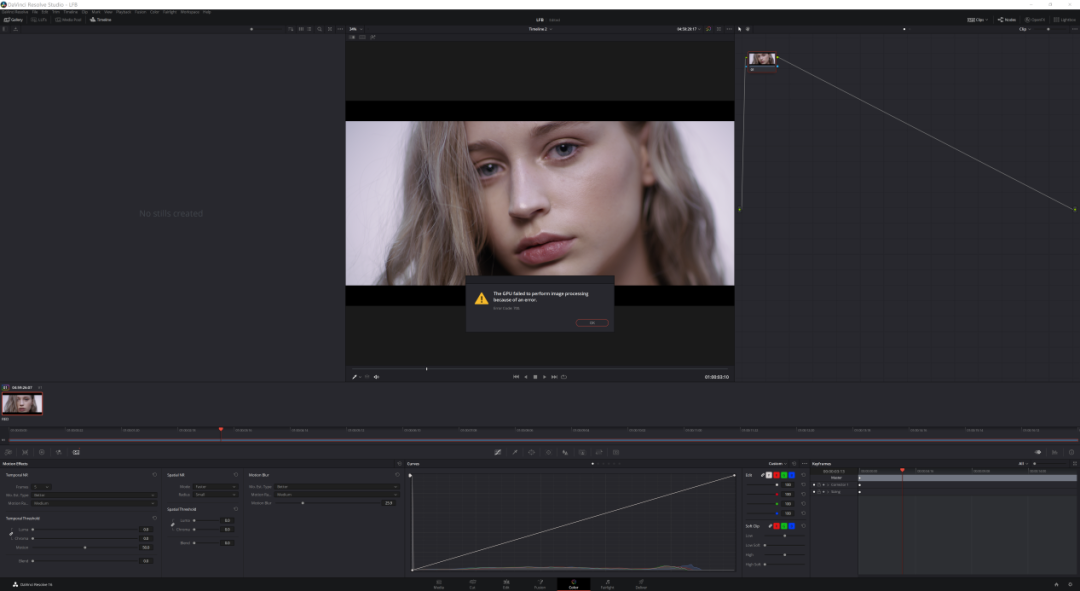Switch to the Fusion page
Screen dimensions: 1080x591
click(540, 584)
